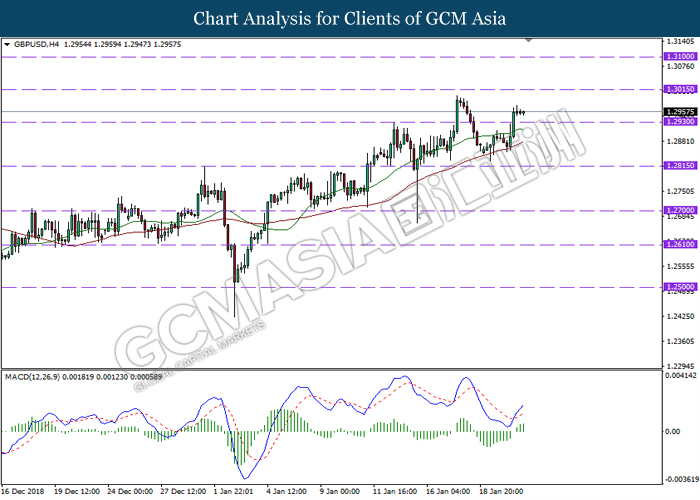The image size is (700, 500).
Task: Click the 1.22945 price scale value
Action: click(x=681, y=366)
